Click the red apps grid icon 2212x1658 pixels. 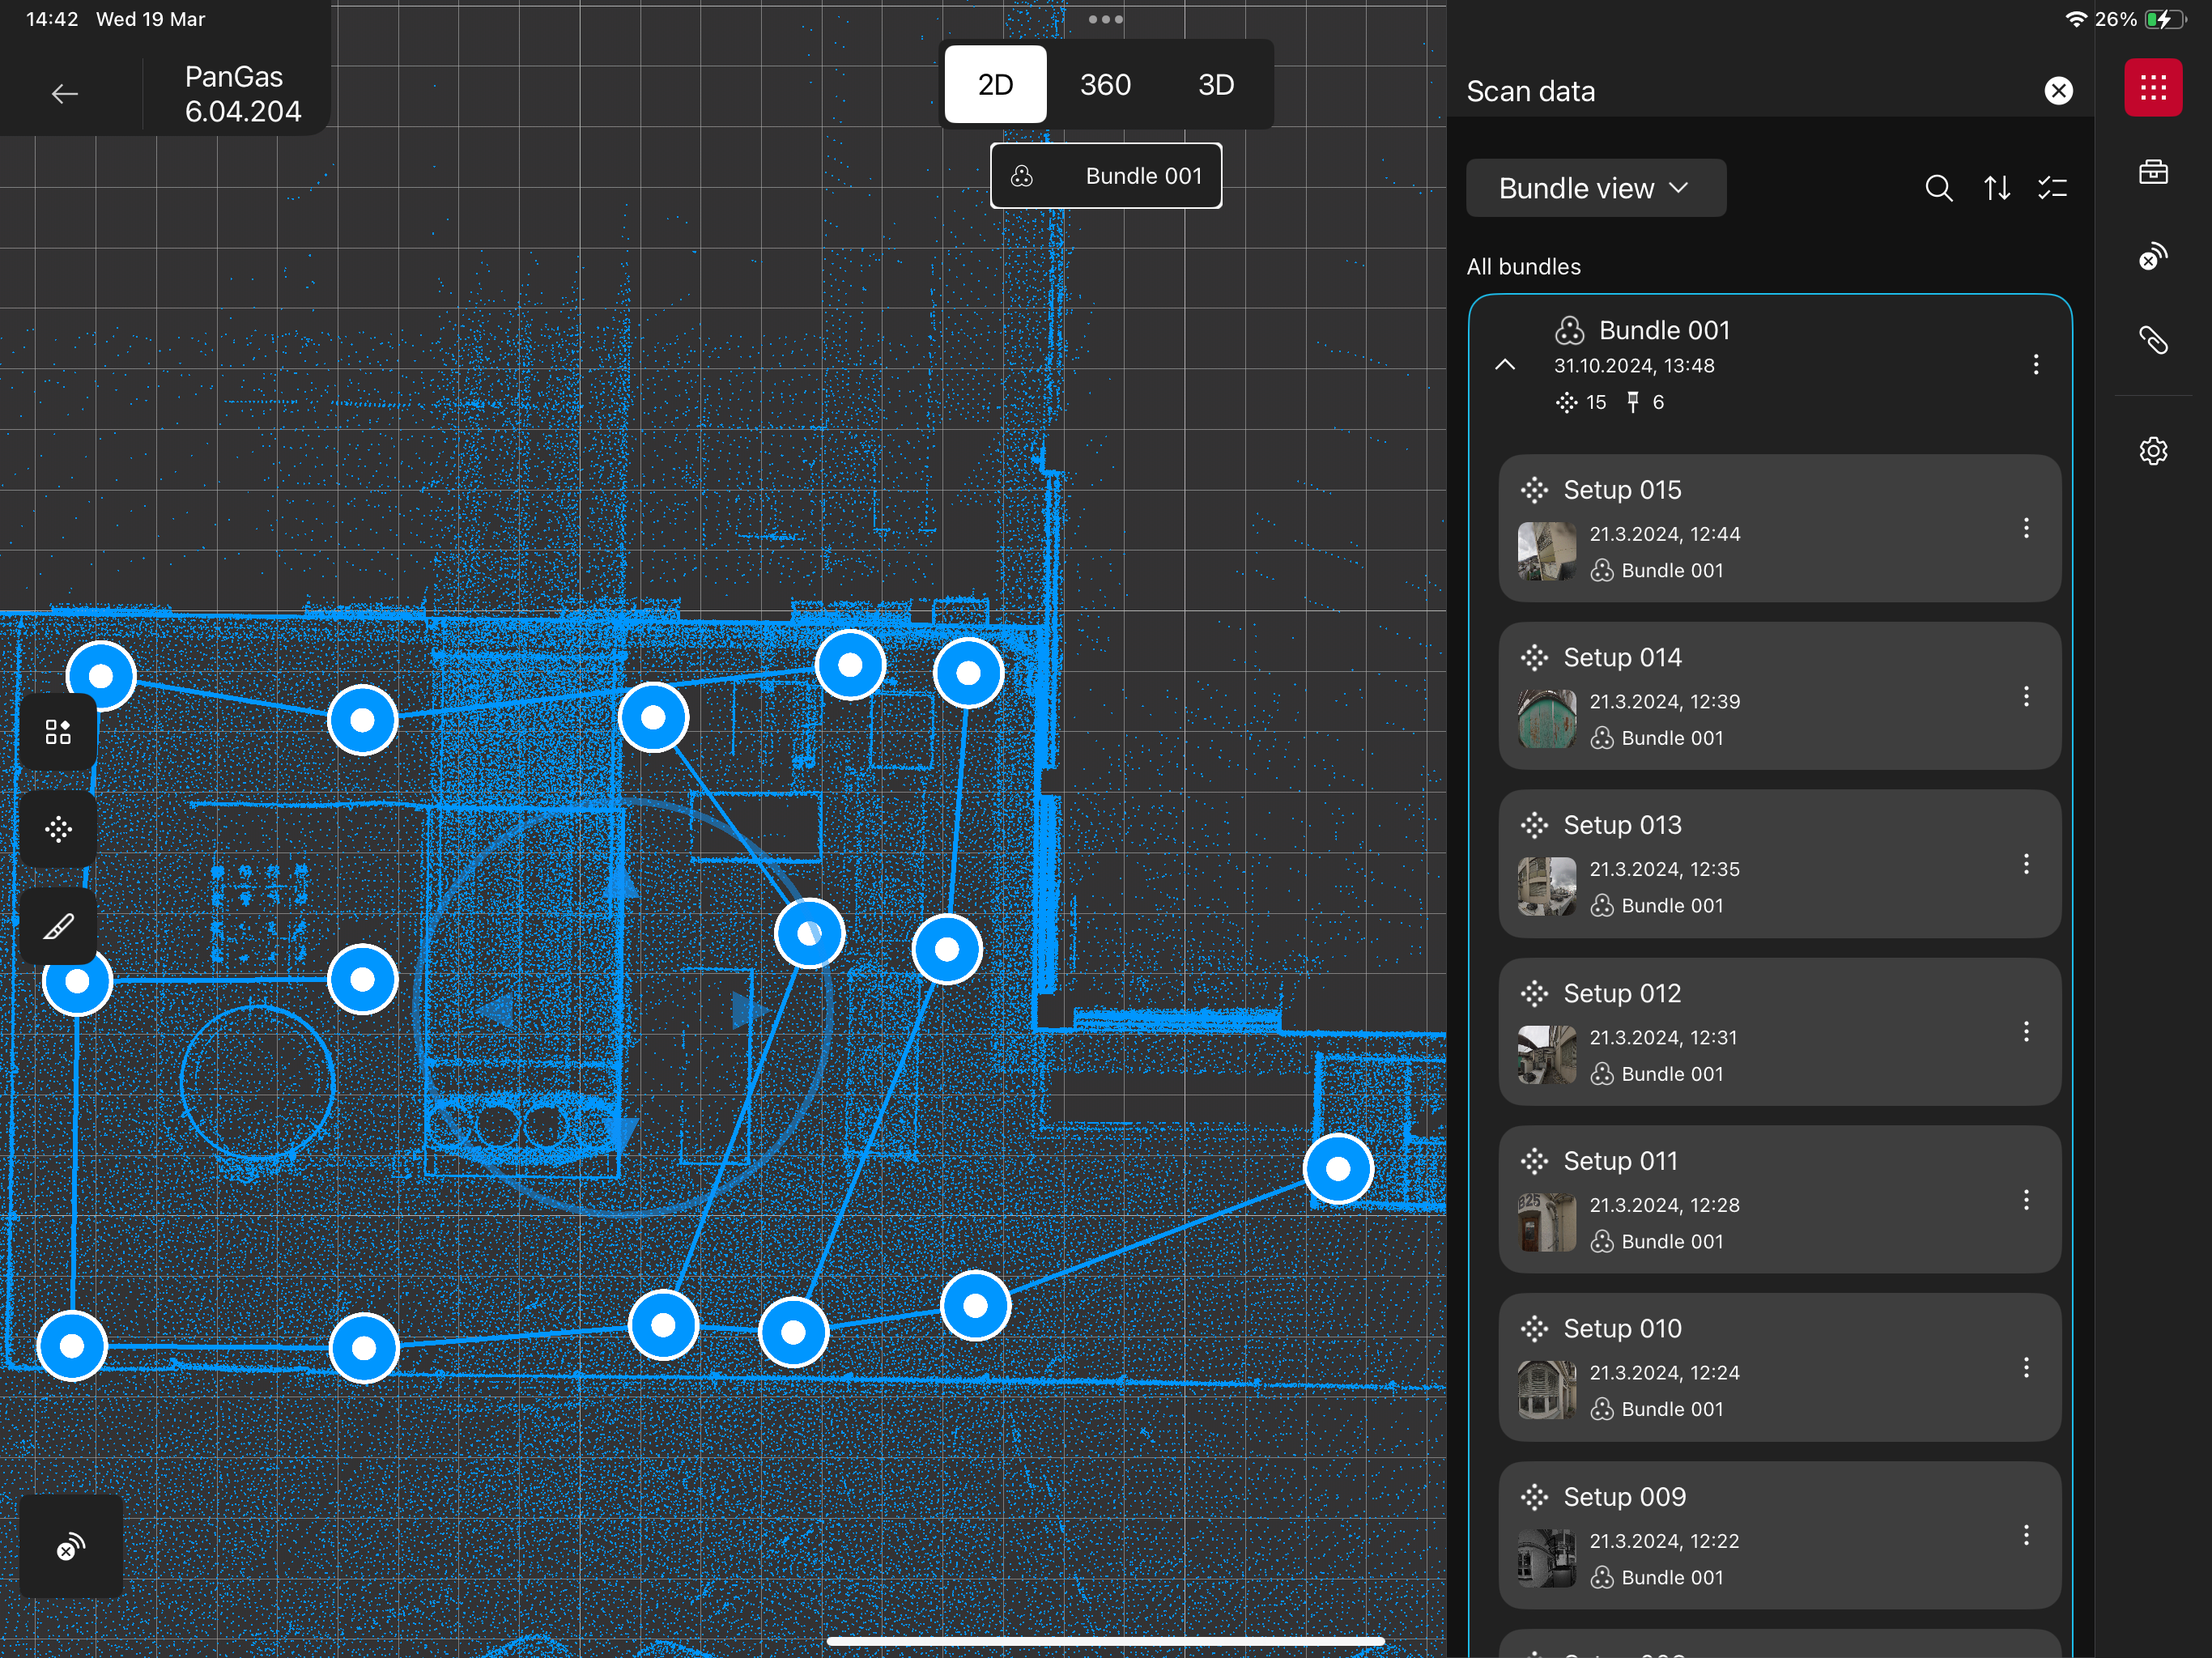[2152, 88]
